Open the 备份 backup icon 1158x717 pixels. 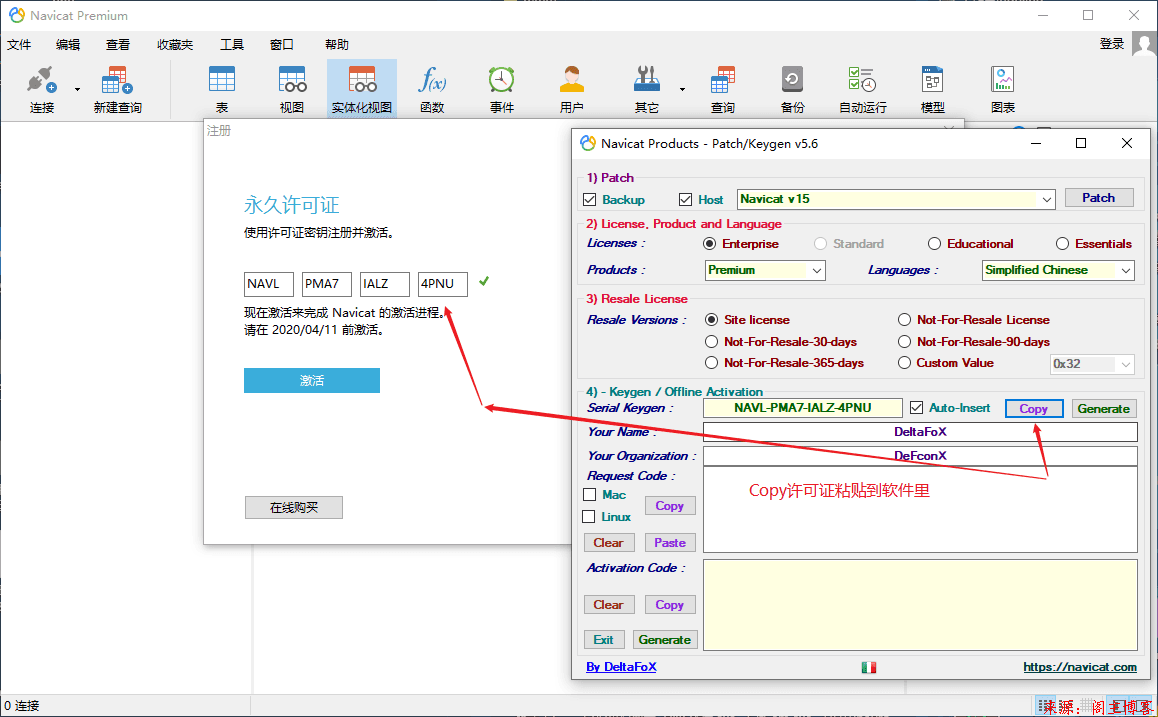click(792, 80)
